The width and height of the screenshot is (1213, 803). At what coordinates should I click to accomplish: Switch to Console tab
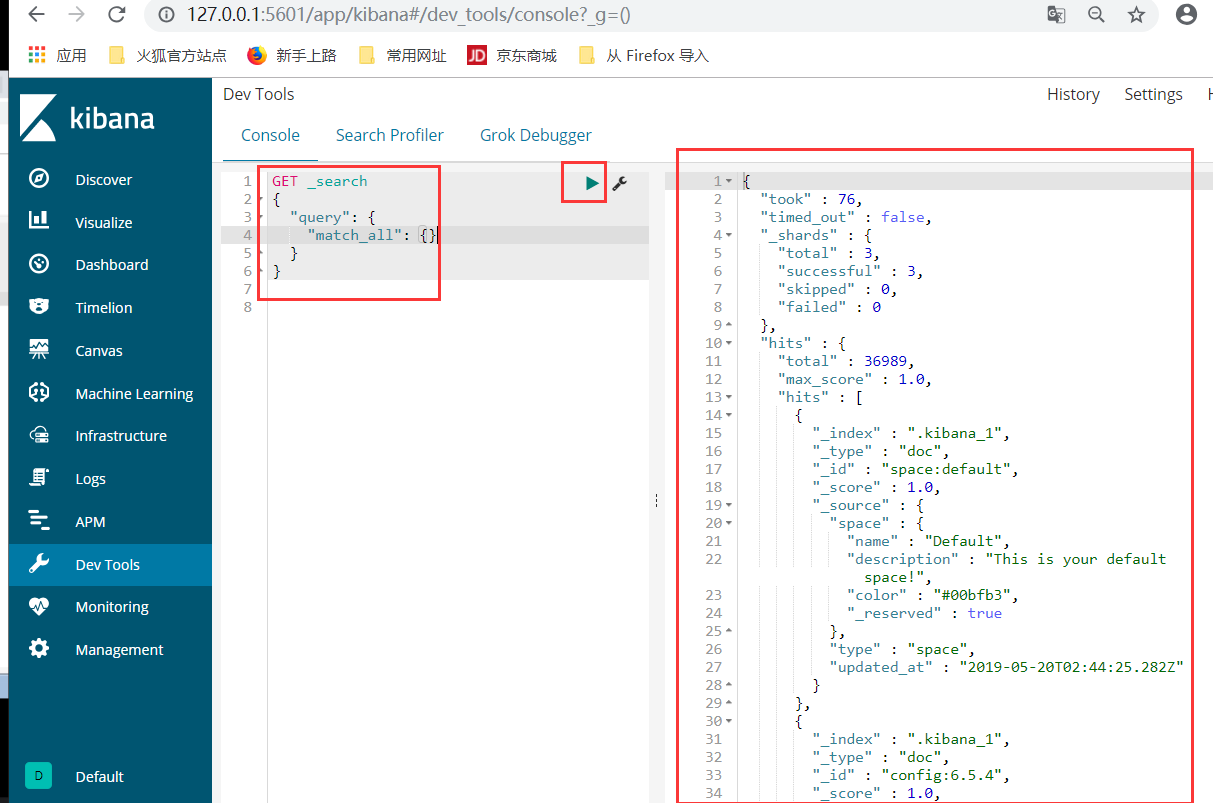(270, 135)
